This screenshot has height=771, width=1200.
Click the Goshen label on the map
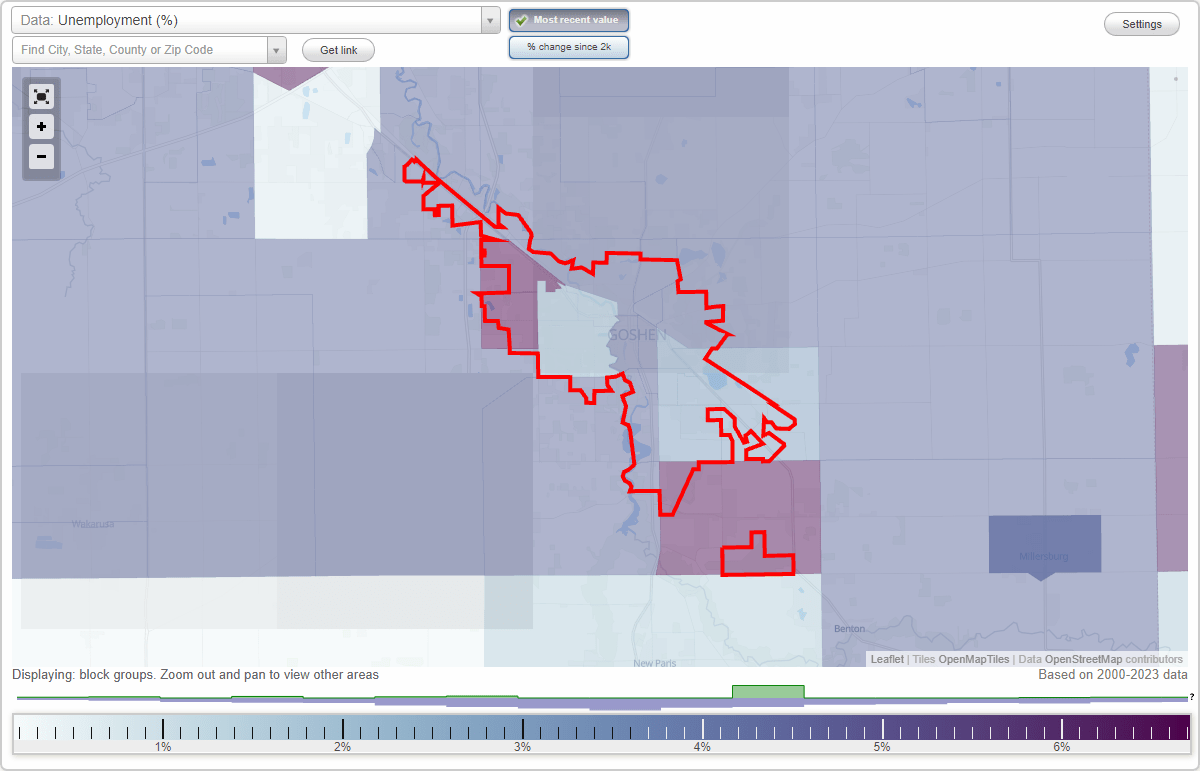coord(636,335)
